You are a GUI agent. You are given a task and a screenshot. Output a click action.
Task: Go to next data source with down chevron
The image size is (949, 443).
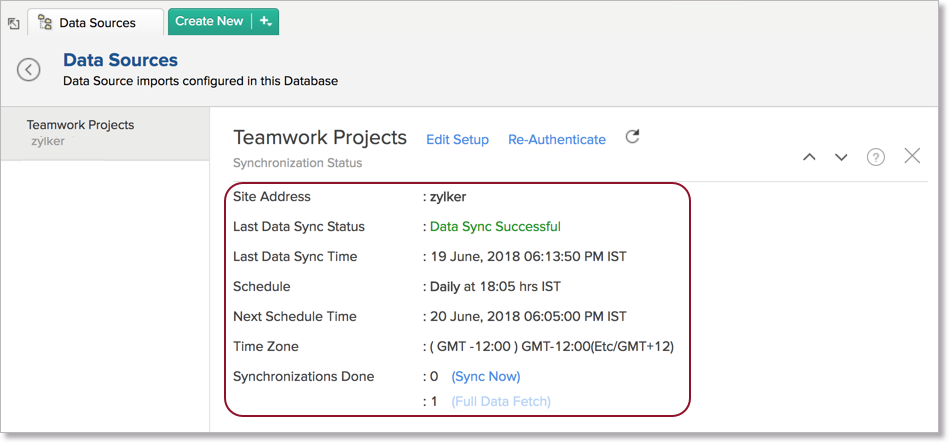(x=841, y=157)
